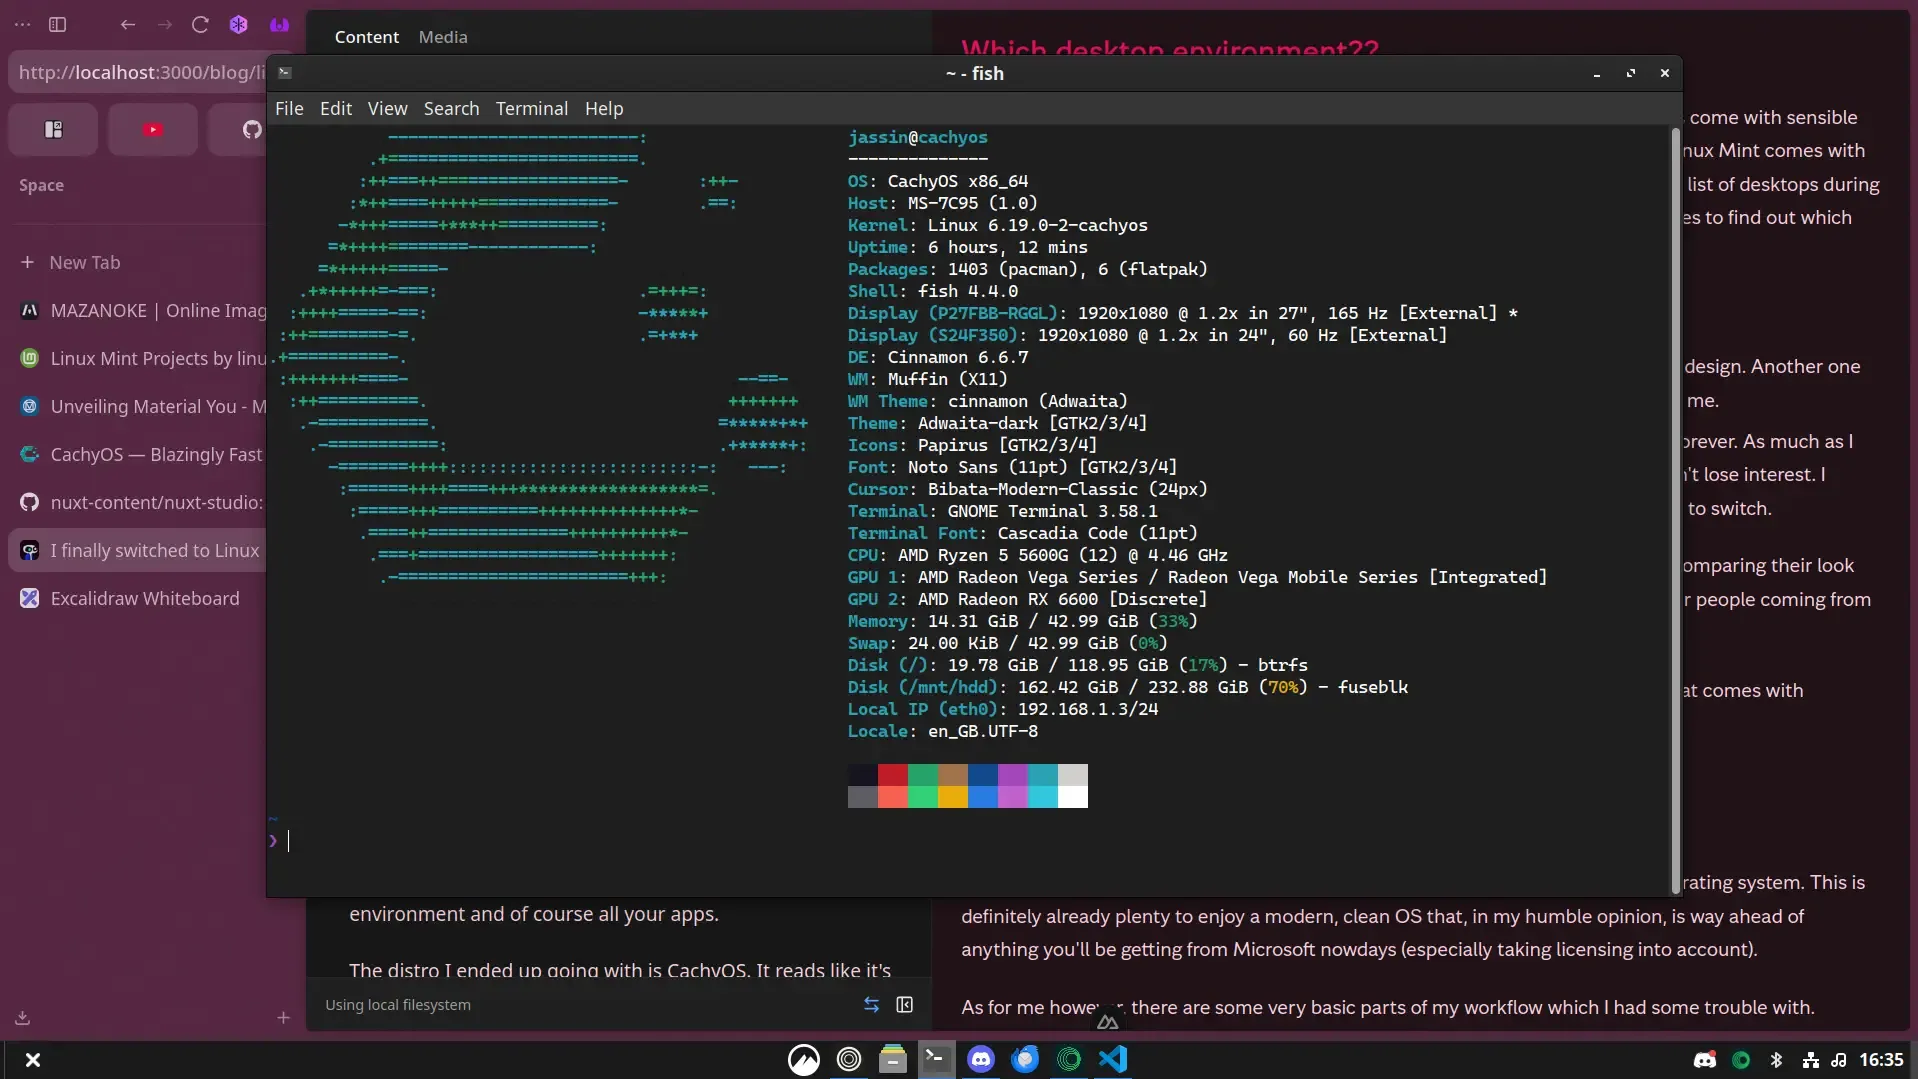Switch to the Excalidraw Whiteboard tab
Image resolution: width=1918 pixels, height=1079 pixels.
point(144,598)
